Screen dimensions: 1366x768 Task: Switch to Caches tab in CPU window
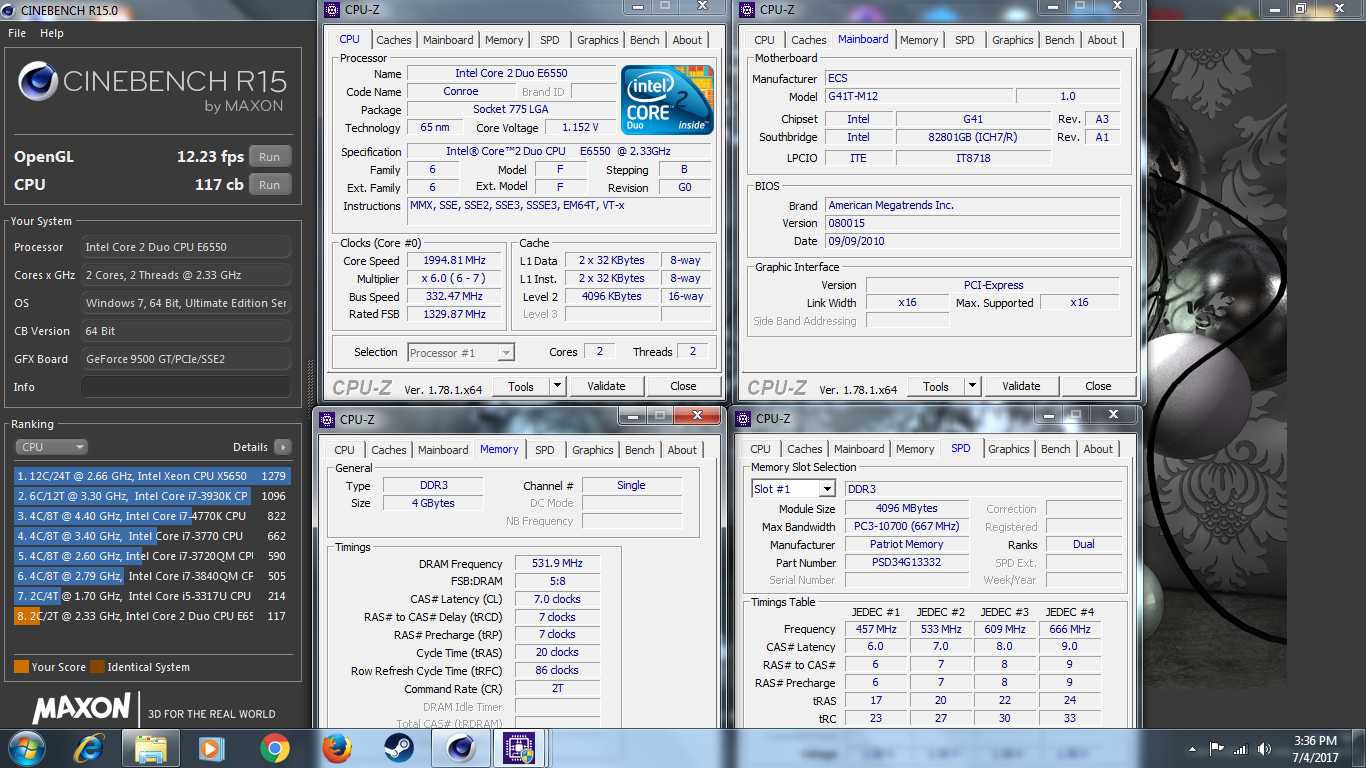(x=394, y=40)
